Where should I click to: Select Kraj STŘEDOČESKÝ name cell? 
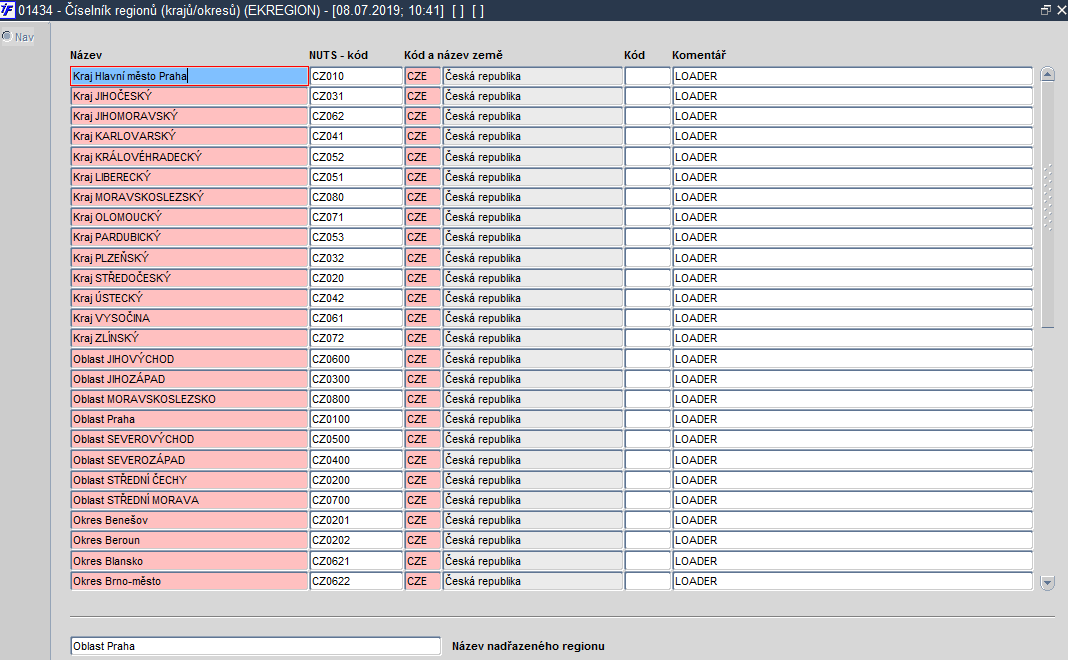189,278
